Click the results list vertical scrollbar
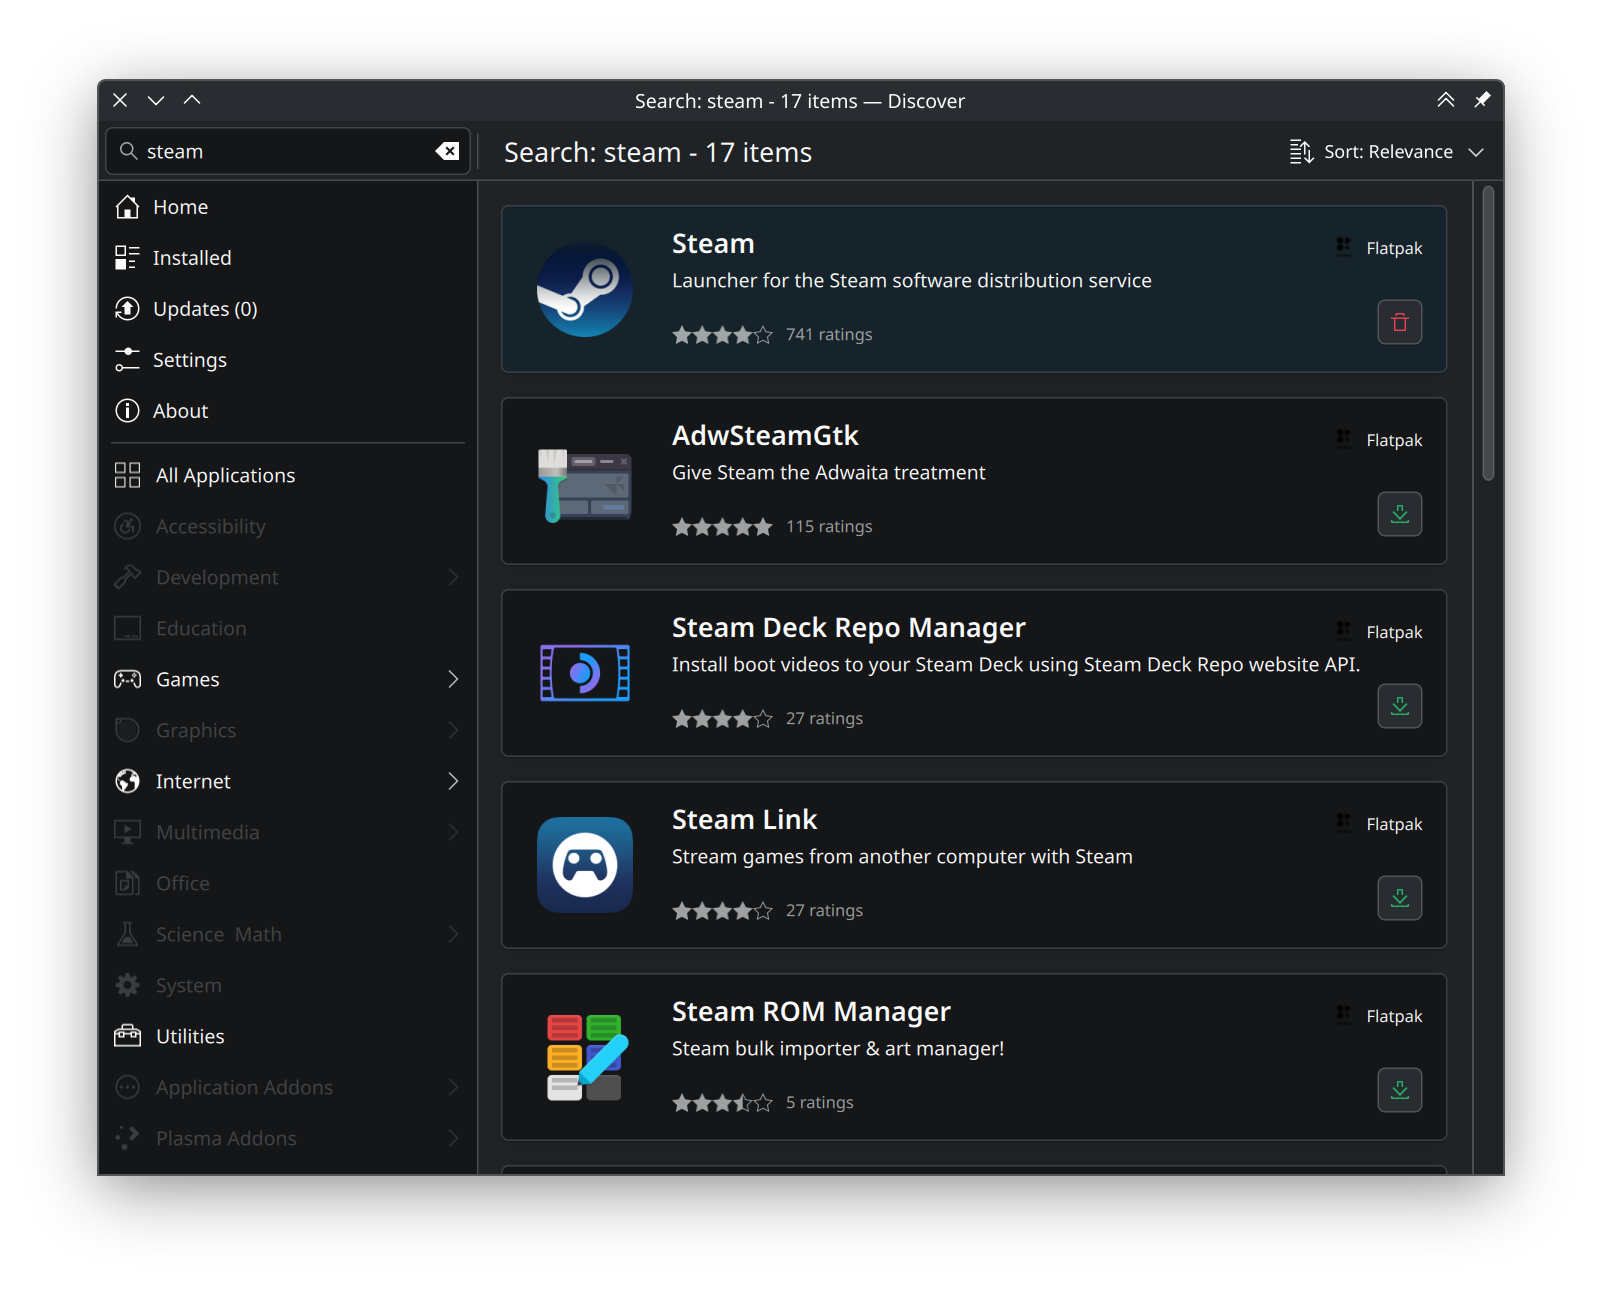This screenshot has width=1603, height=1292. click(1488, 333)
